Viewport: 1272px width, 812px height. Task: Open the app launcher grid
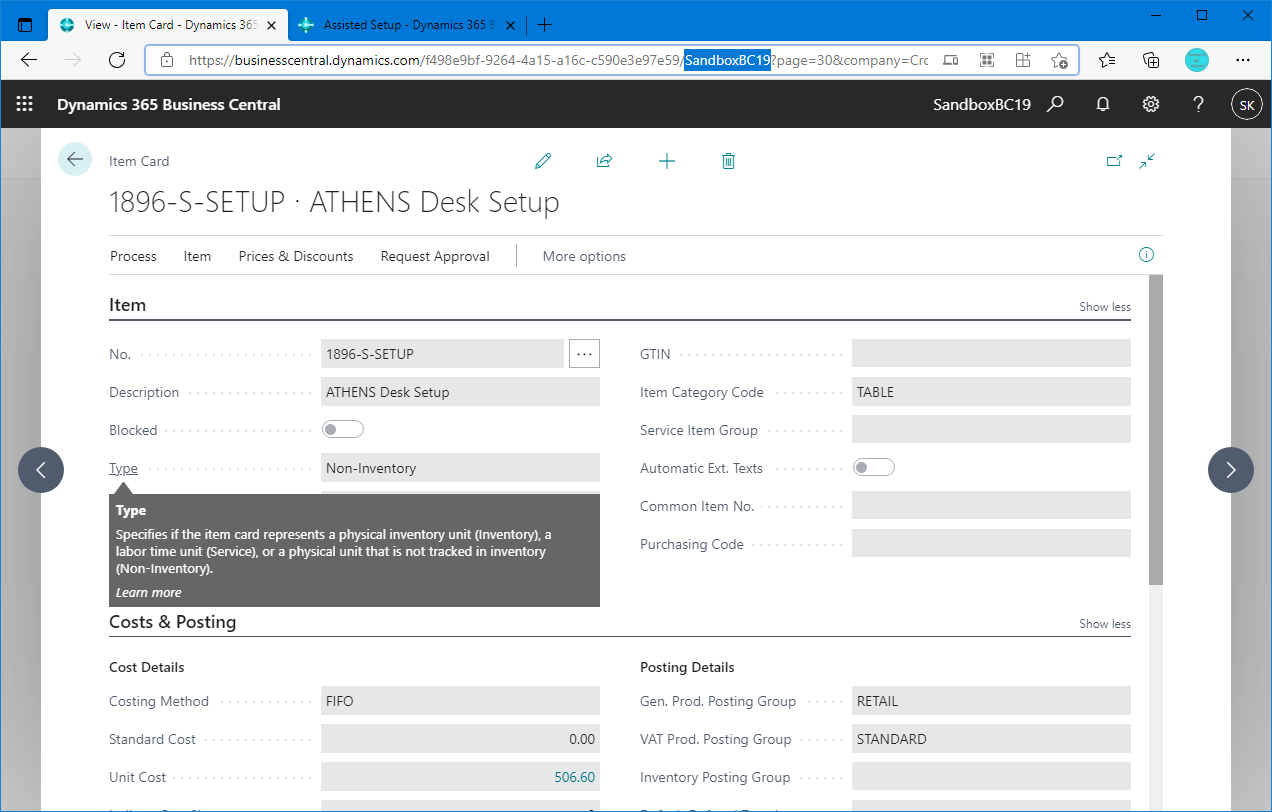24,104
